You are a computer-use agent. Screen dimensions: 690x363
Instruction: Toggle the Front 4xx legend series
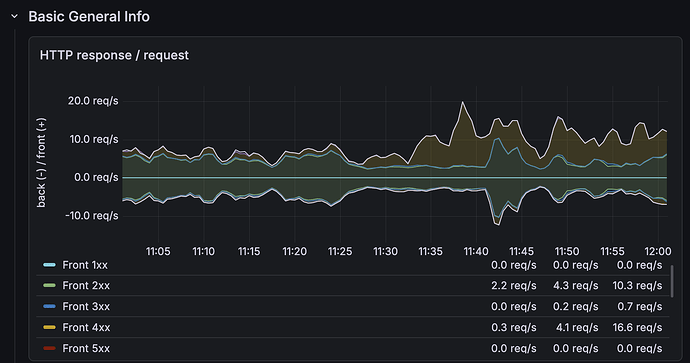(86, 327)
